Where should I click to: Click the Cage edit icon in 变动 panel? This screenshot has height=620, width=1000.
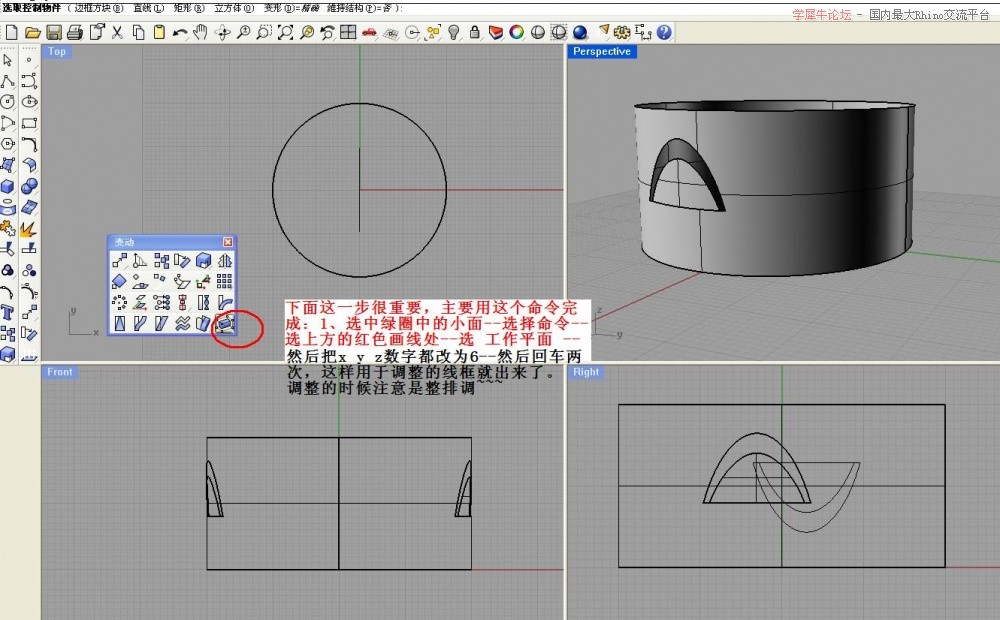(224, 323)
